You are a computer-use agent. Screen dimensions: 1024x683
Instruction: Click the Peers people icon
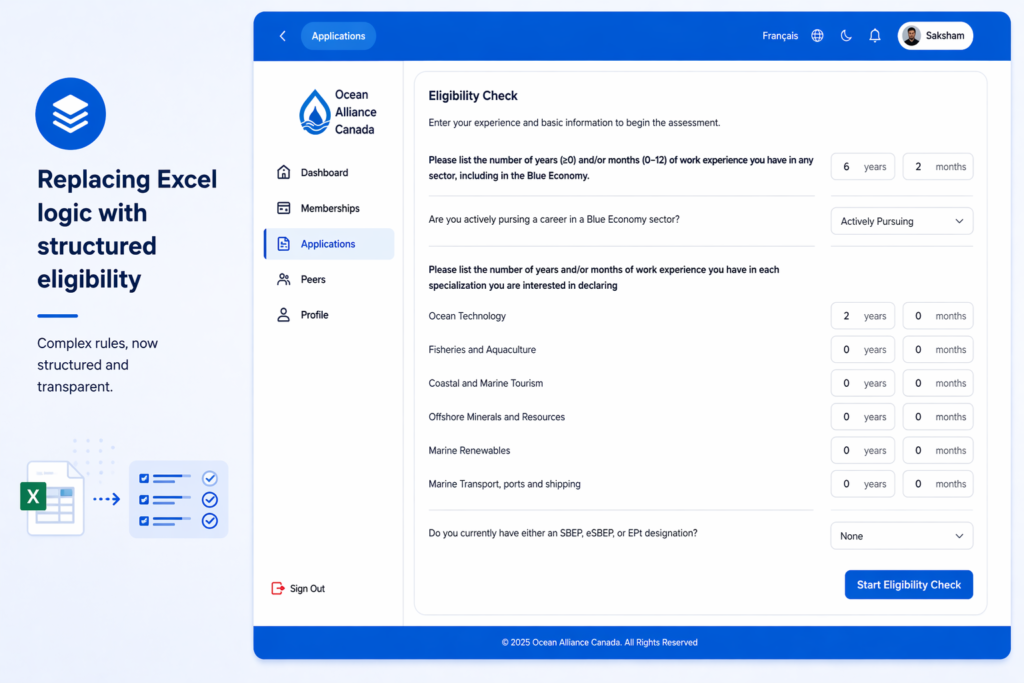(x=283, y=279)
